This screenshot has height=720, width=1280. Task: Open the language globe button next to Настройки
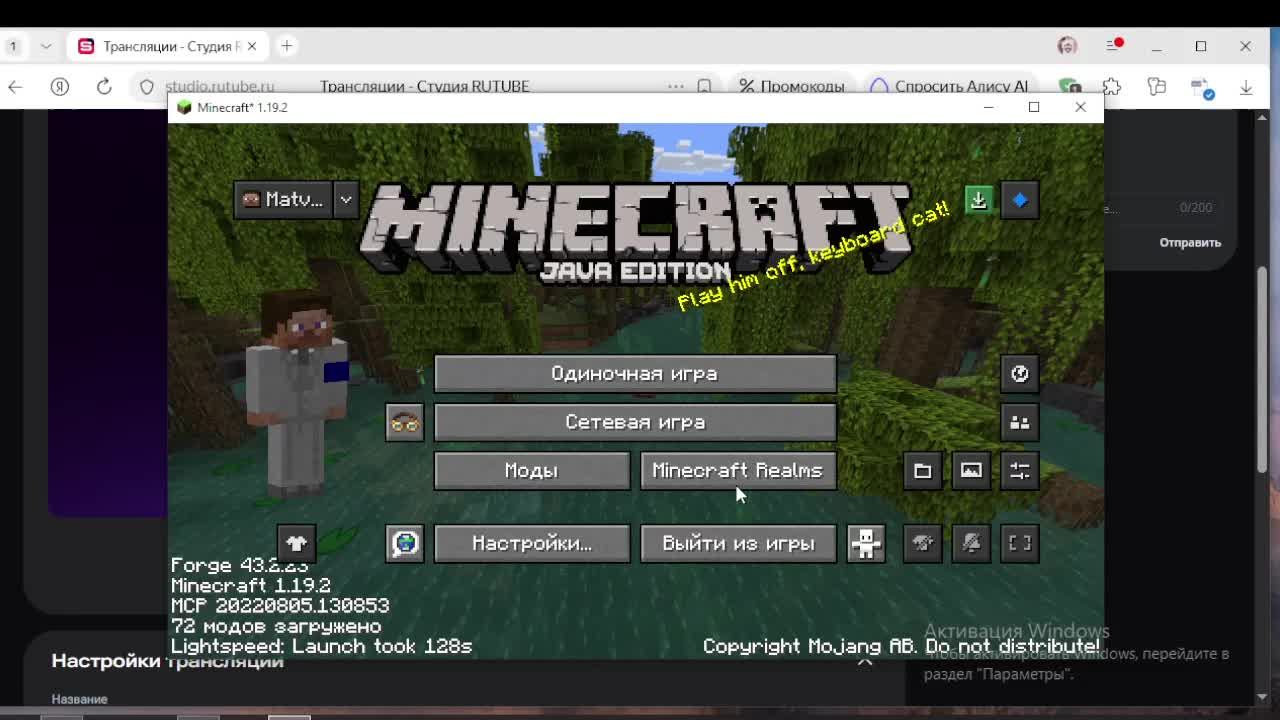405,543
